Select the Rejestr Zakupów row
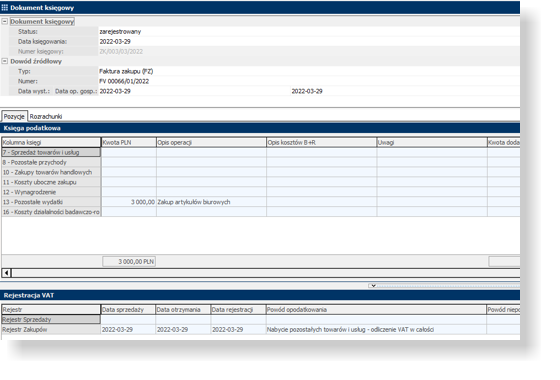The height and width of the screenshot is (380, 560). [x=51, y=330]
